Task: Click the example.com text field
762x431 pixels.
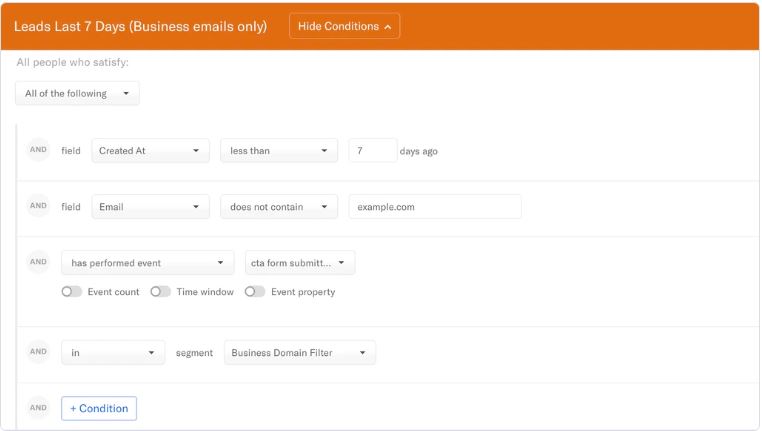Action: point(435,207)
